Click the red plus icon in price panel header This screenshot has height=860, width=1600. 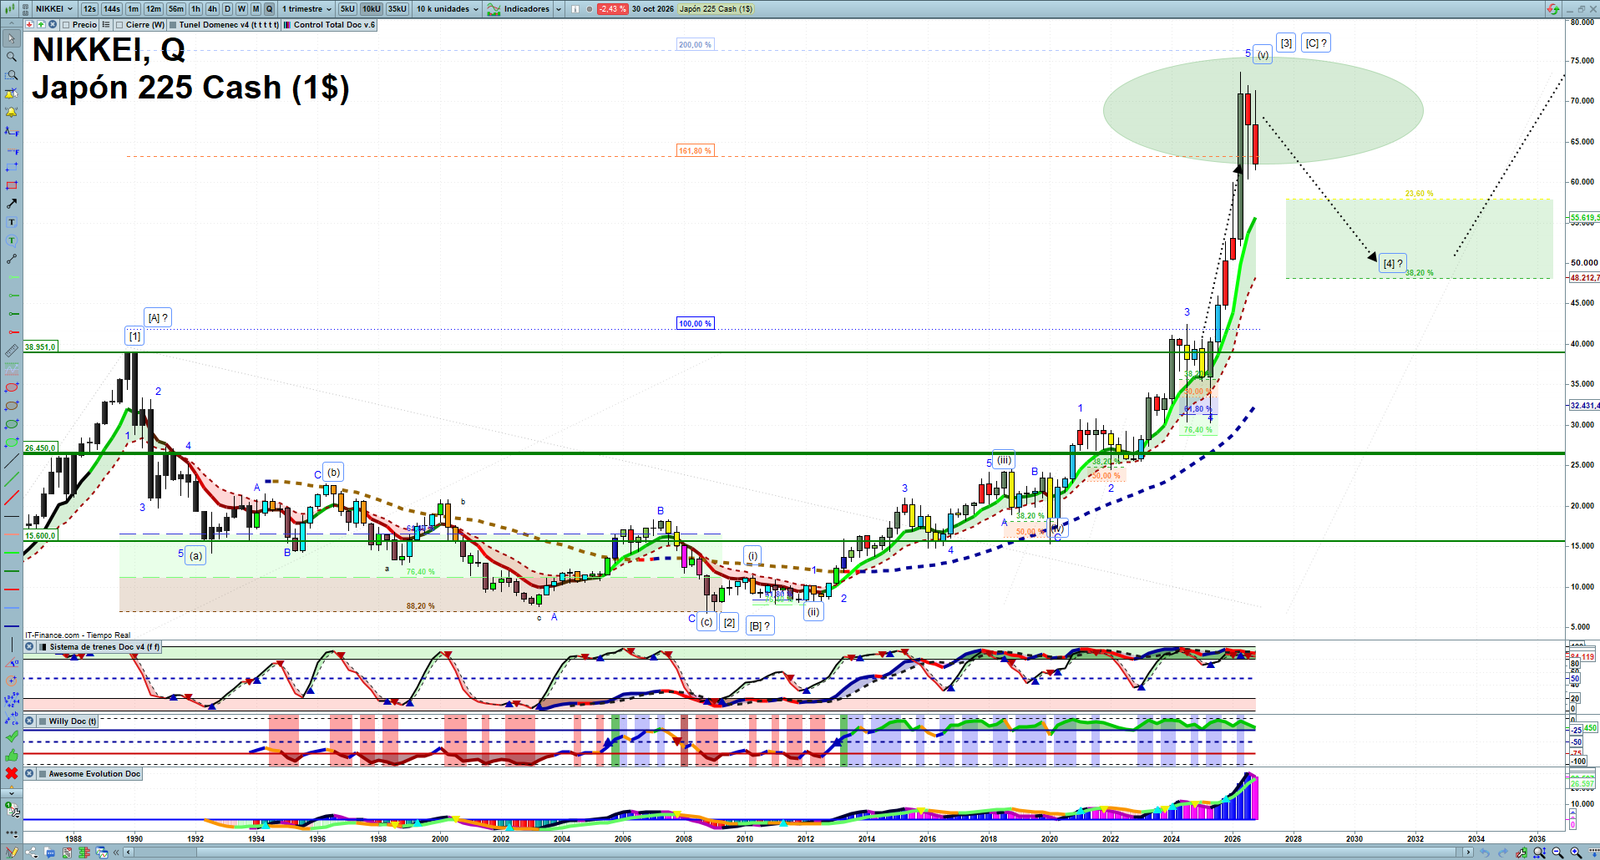(x=29, y=24)
